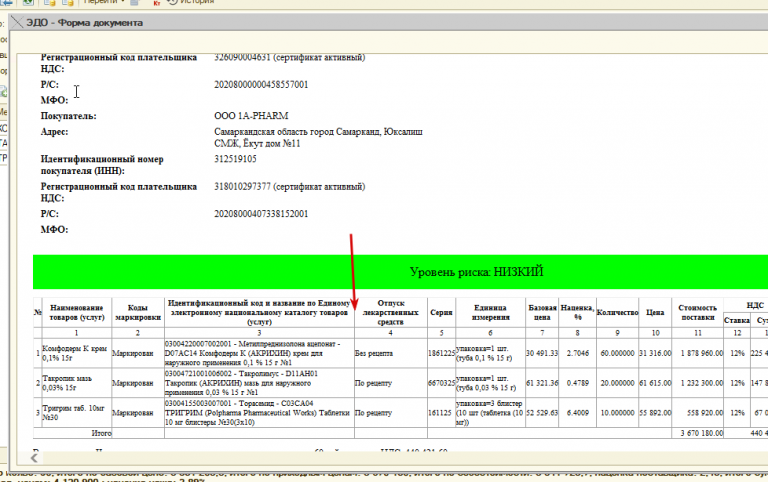Click series number 1861225

tap(441, 353)
